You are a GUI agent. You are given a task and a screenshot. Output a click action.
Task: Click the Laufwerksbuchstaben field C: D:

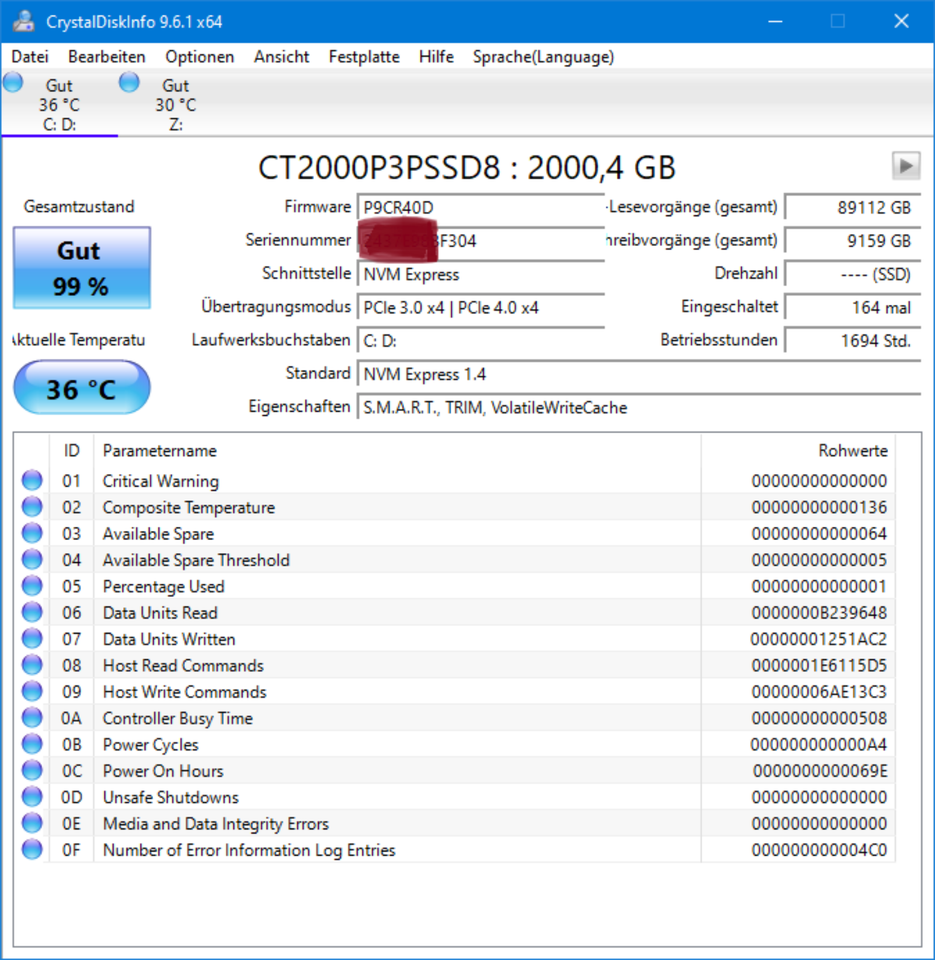481,340
